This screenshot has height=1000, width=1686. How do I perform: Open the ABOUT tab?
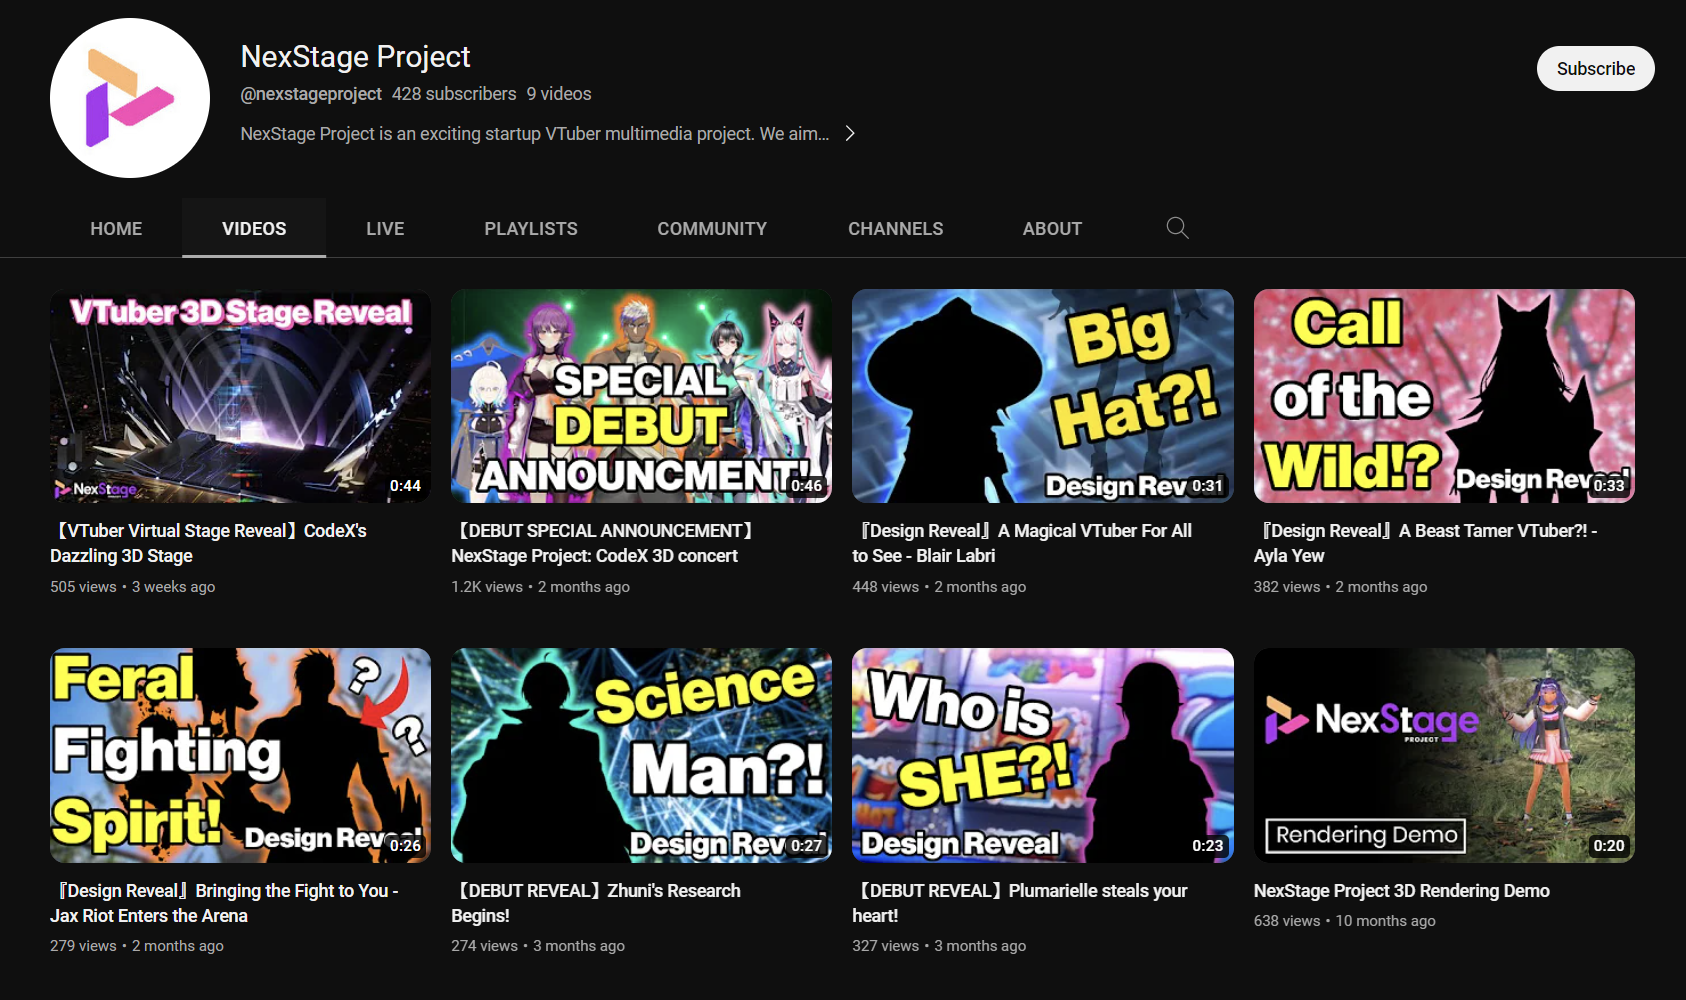(x=1052, y=228)
